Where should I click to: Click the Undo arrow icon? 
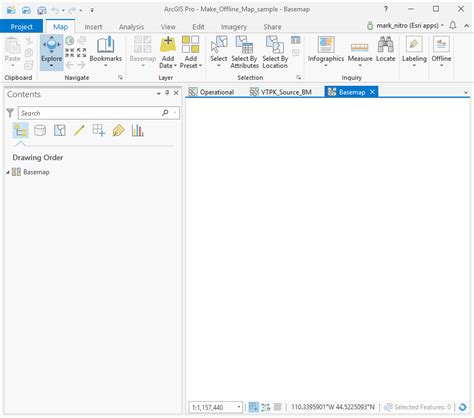(55, 10)
